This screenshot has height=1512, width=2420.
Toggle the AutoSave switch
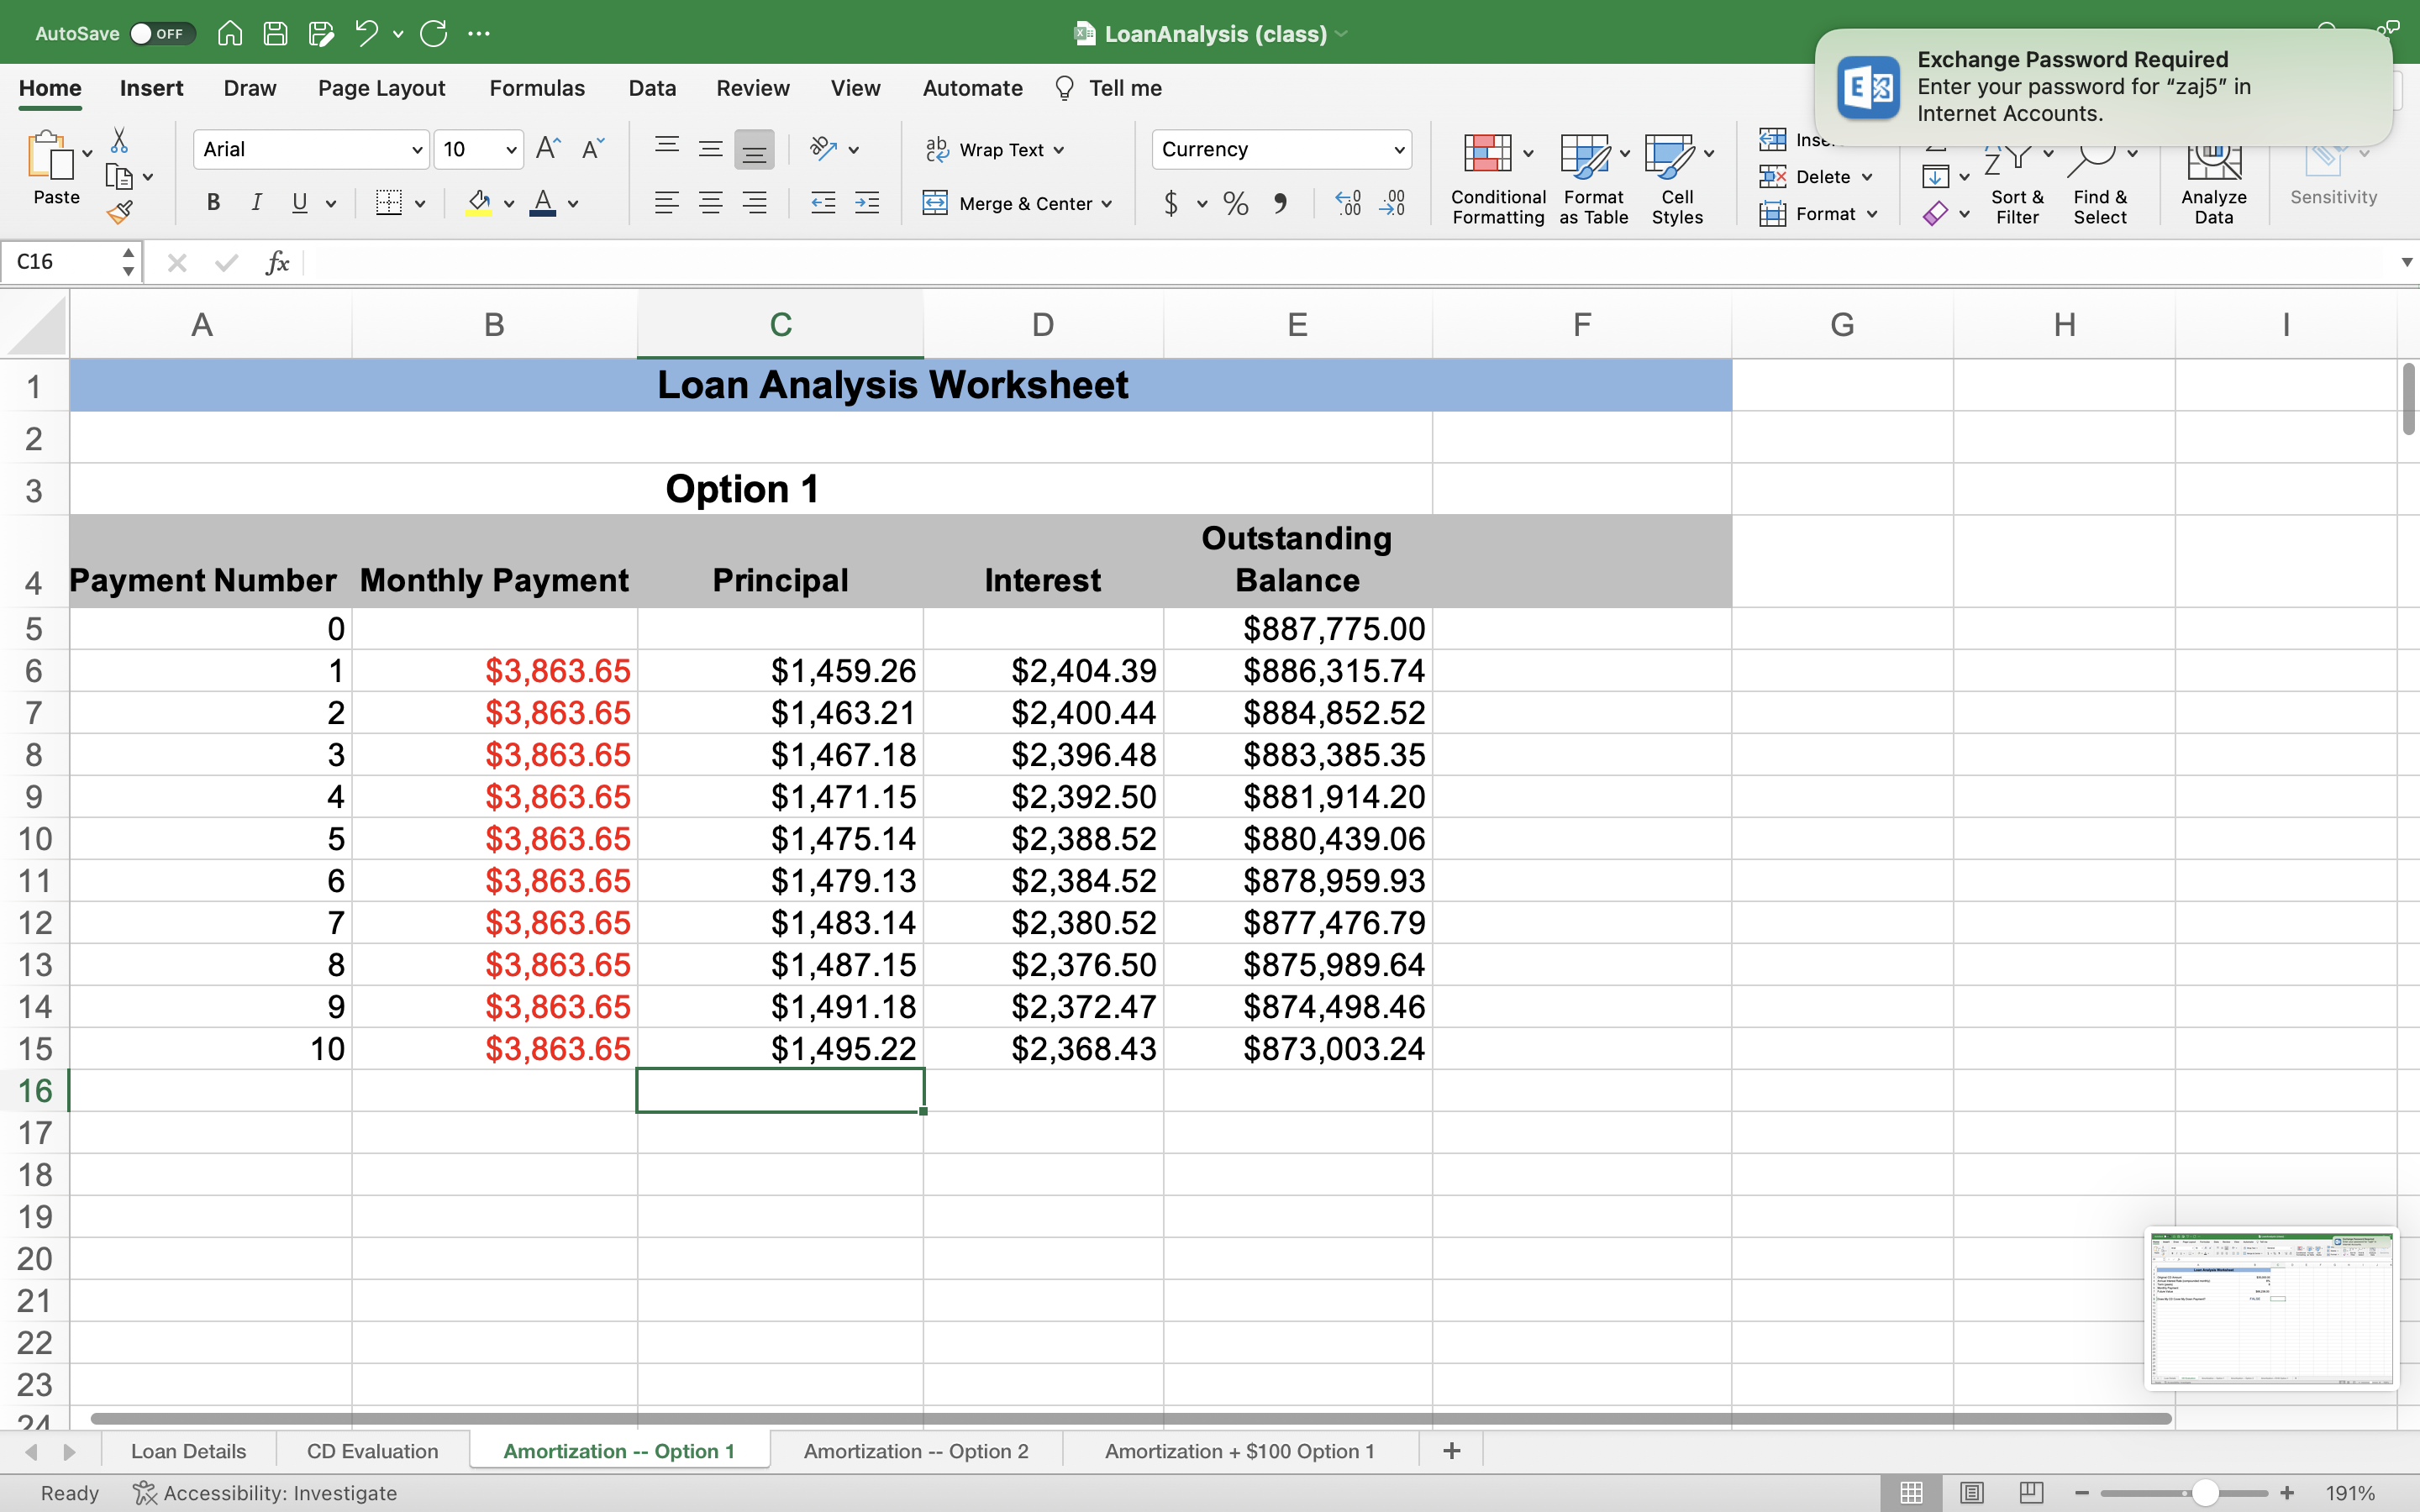click(162, 33)
